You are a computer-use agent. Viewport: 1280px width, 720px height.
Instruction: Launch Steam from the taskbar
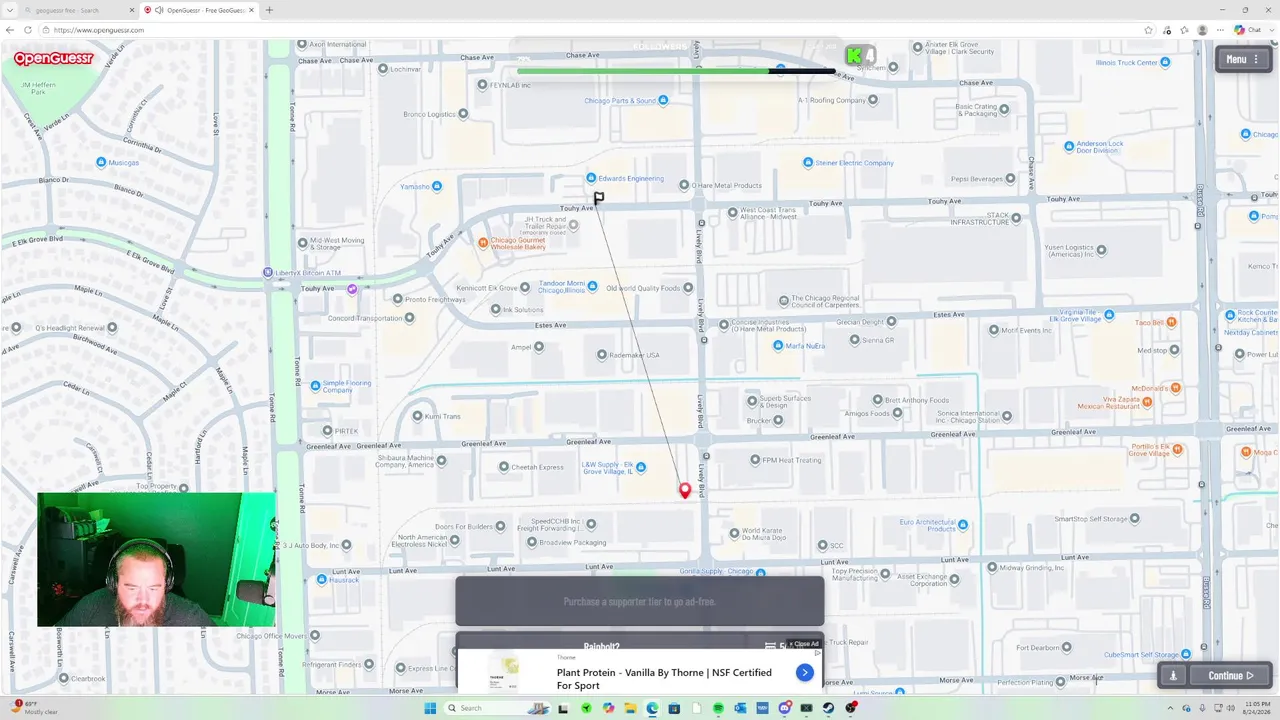828,708
